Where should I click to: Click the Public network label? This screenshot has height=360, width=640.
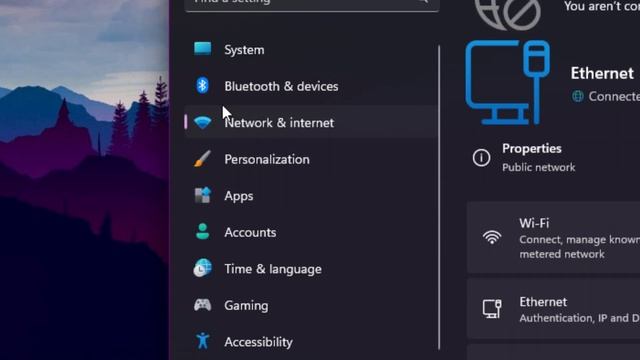click(x=538, y=167)
